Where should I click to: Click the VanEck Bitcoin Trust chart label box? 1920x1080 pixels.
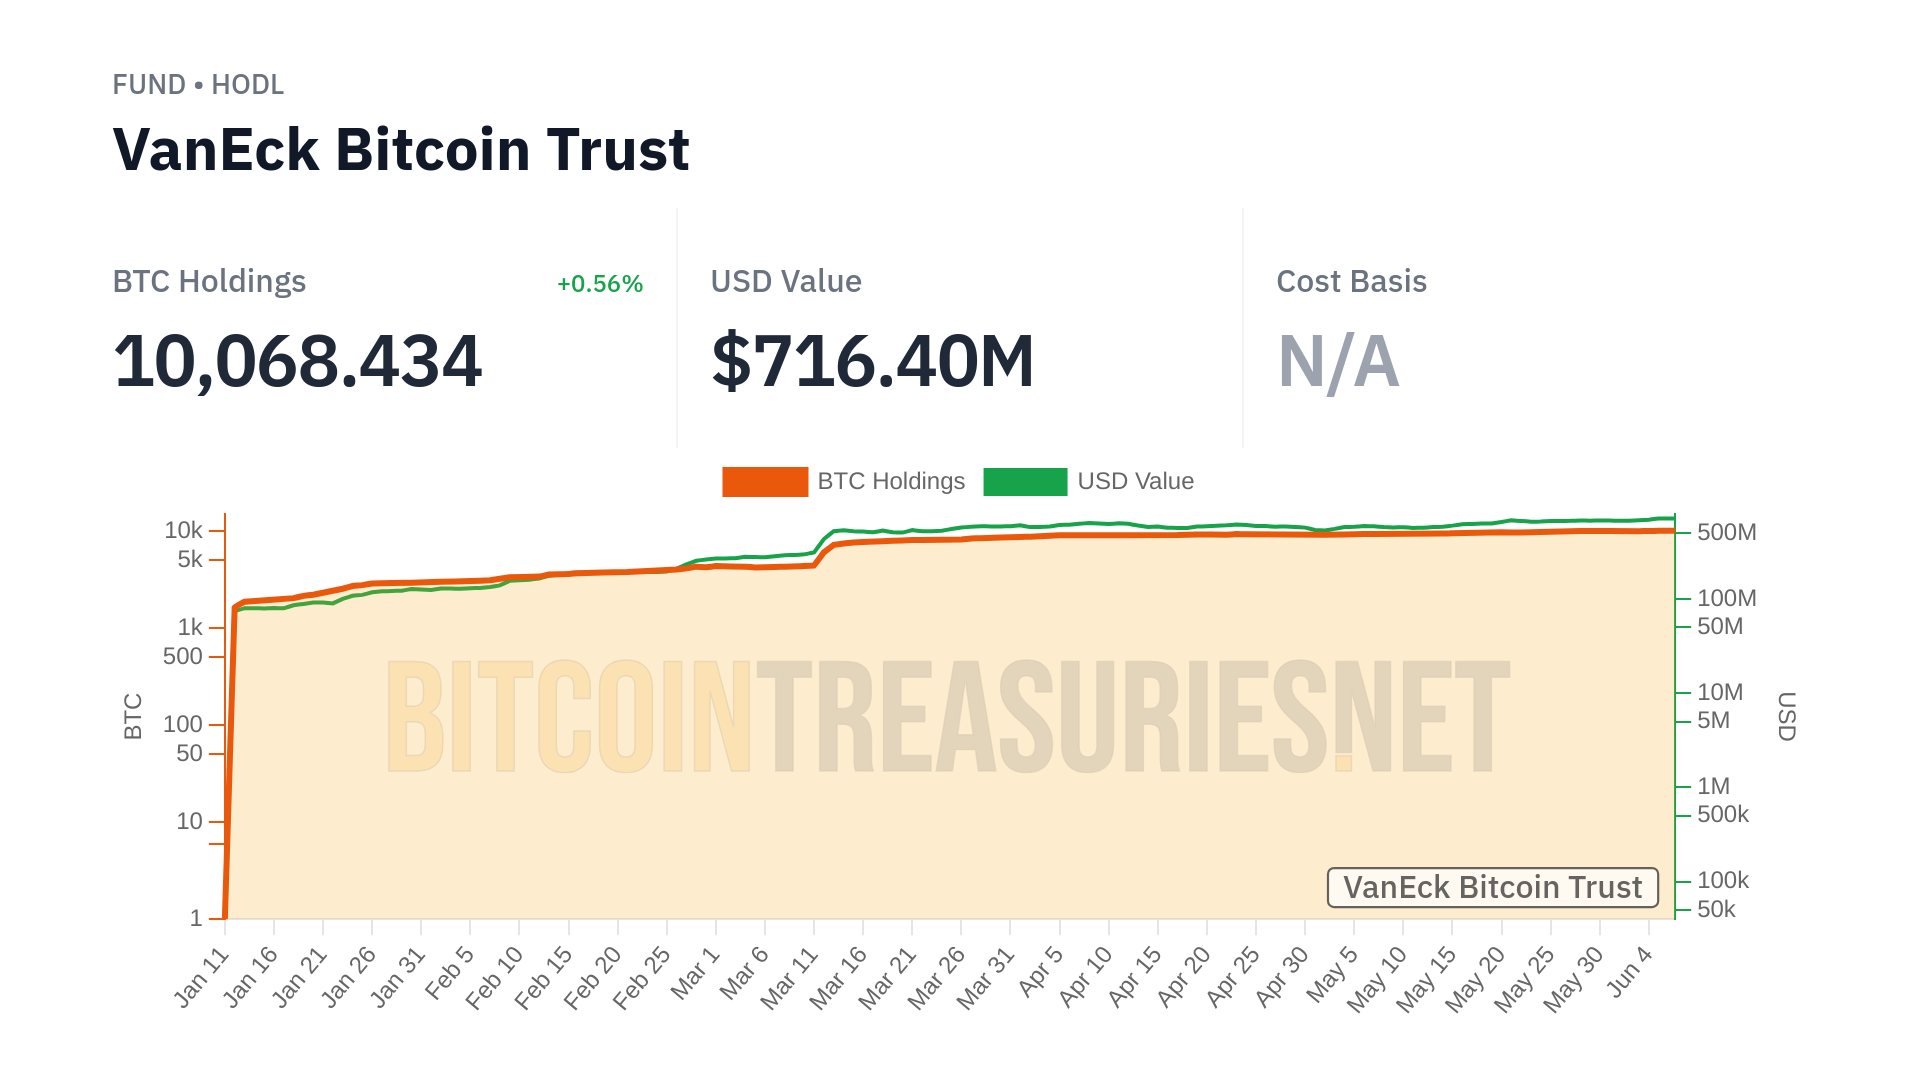pyautogui.click(x=1492, y=888)
